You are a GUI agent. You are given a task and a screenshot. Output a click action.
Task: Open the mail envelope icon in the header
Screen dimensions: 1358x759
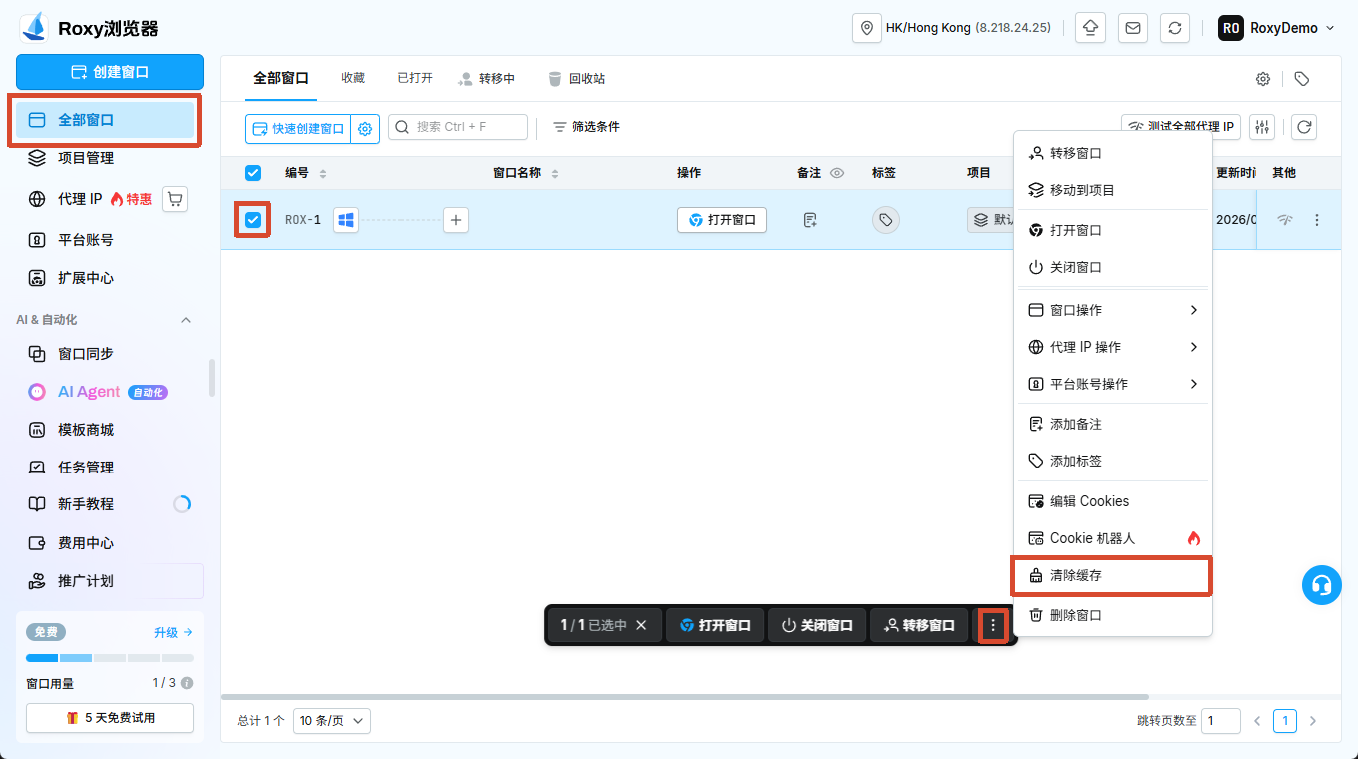[1133, 28]
